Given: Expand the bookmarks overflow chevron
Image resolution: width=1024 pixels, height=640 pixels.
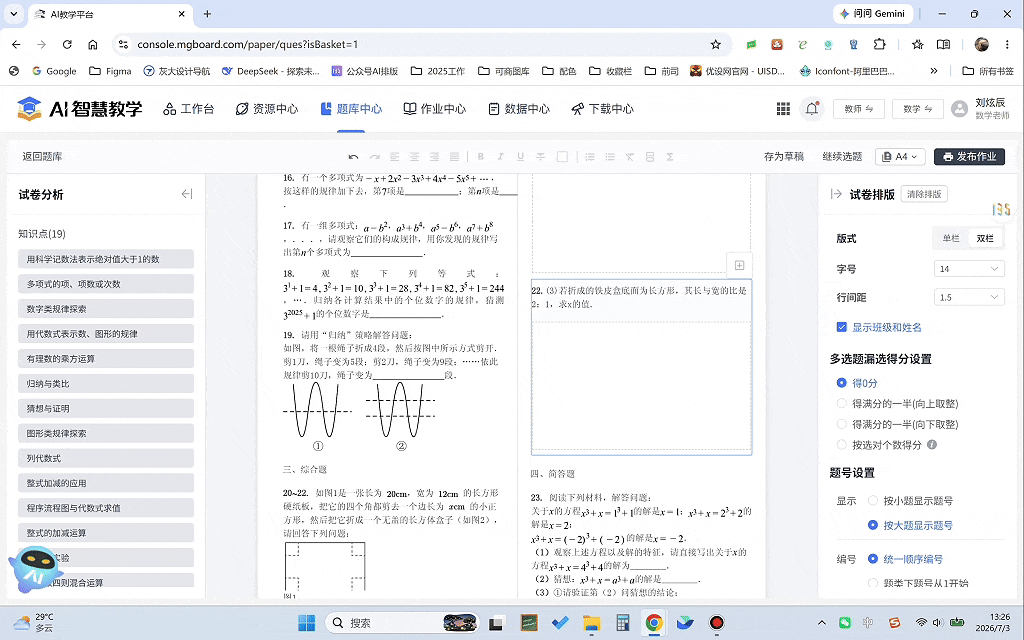Looking at the screenshot, I should pyautogui.click(x=934, y=71).
